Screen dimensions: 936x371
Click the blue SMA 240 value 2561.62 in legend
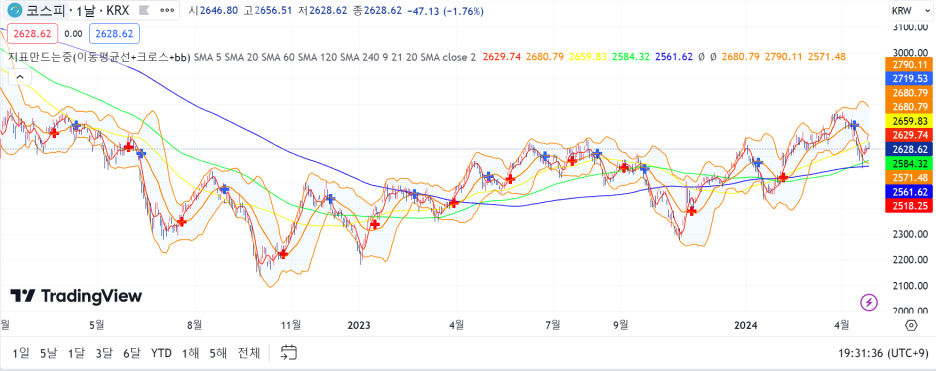(674, 57)
